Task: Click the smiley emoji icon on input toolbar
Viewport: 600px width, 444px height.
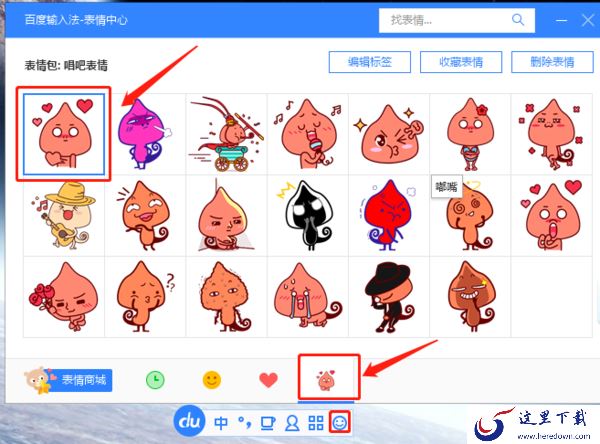Action: [340, 423]
